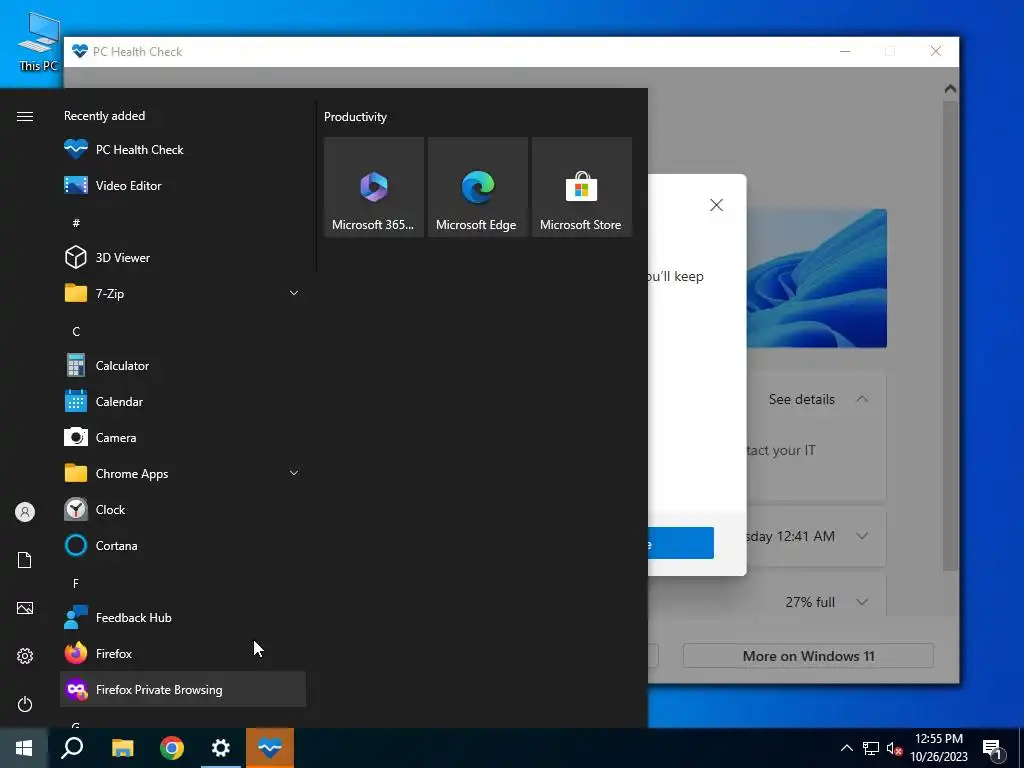This screenshot has width=1024, height=768.
Task: Open Microsoft Store tile
Action: click(x=581, y=187)
